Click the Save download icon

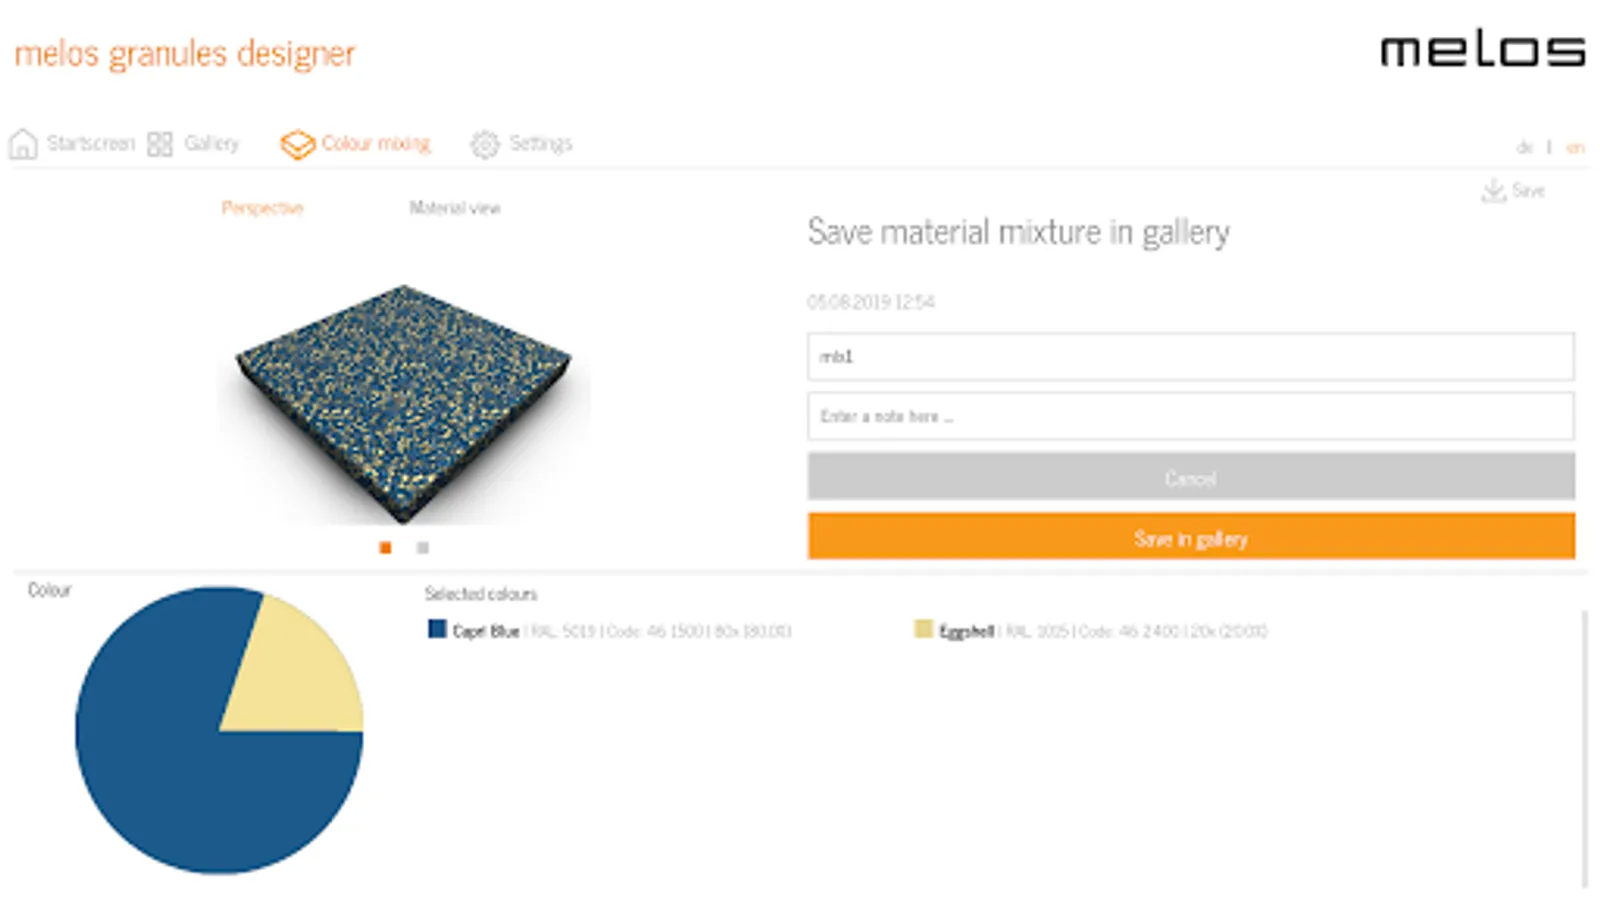[x=1493, y=190]
